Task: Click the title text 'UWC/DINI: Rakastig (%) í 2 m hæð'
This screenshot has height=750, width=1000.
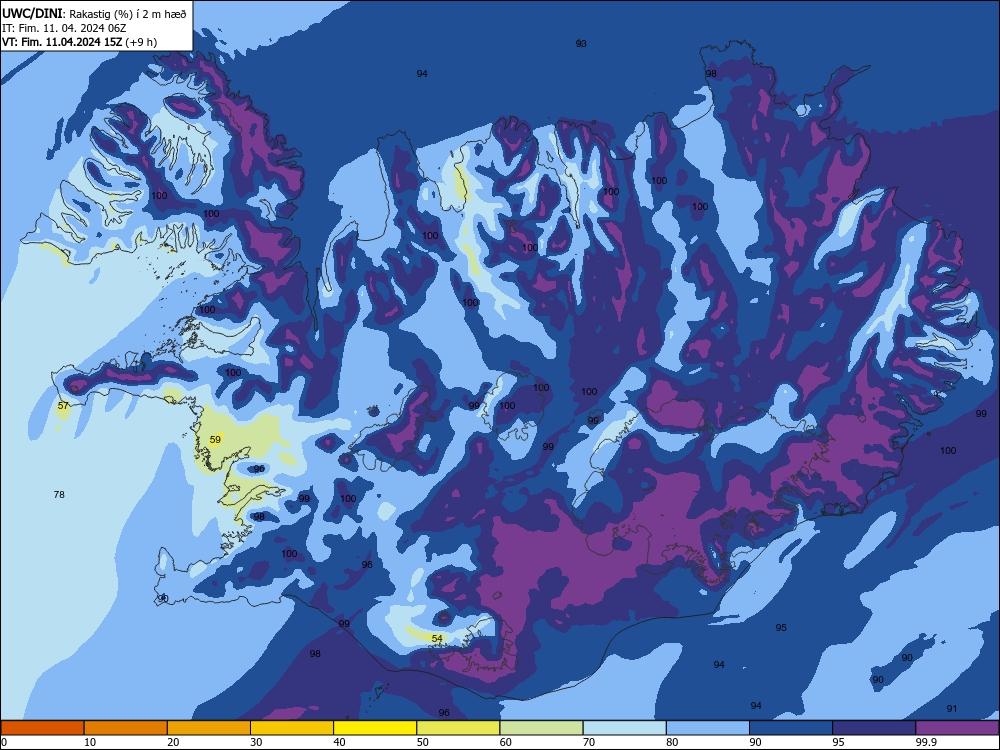Action: tap(94, 13)
